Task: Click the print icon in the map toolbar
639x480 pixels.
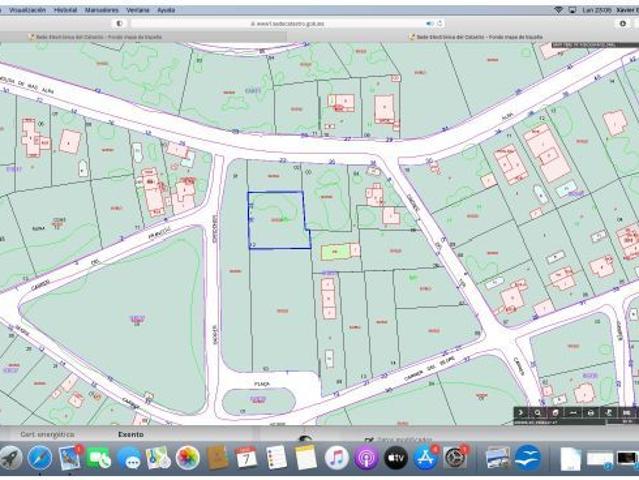Action: 591,412
